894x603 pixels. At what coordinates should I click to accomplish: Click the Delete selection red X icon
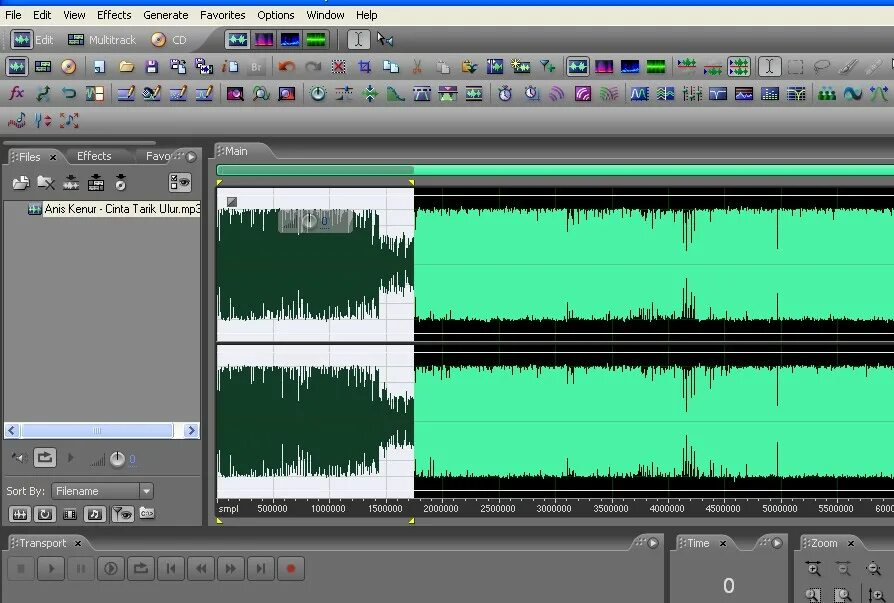339,67
